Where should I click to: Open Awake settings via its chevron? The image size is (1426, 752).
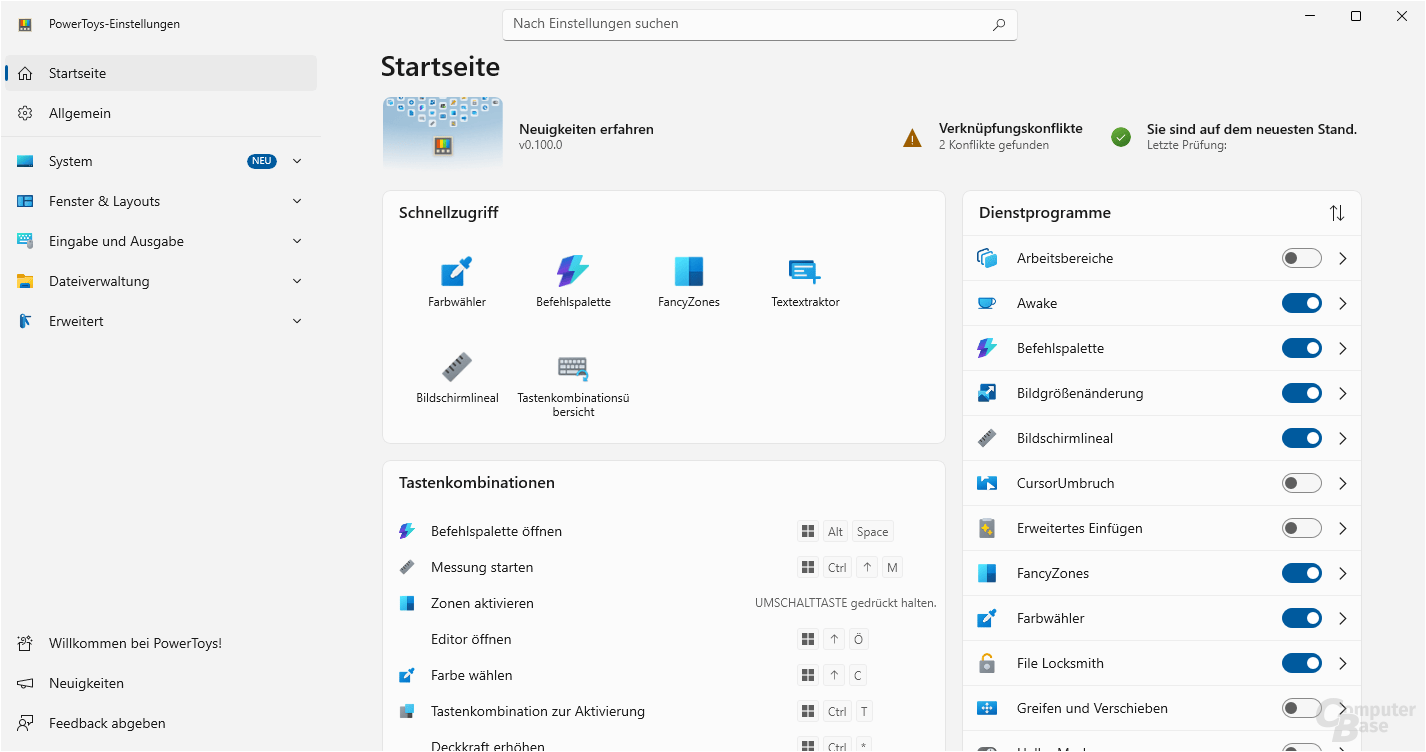1342,303
